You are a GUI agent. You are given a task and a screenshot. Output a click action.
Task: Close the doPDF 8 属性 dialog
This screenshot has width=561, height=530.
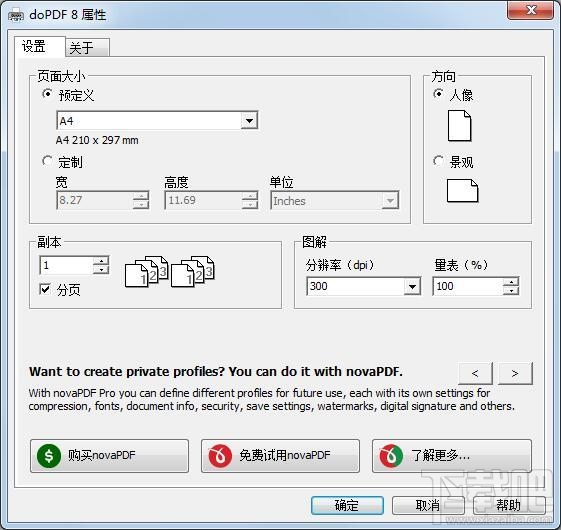tap(531, 10)
